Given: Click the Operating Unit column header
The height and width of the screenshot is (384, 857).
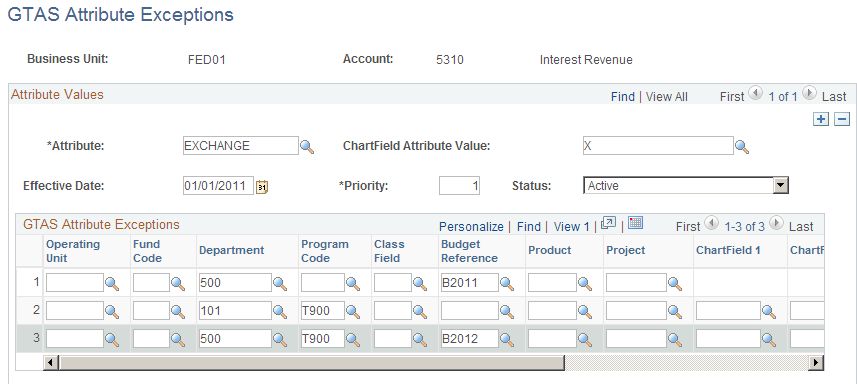Looking at the screenshot, I should pos(73,251).
